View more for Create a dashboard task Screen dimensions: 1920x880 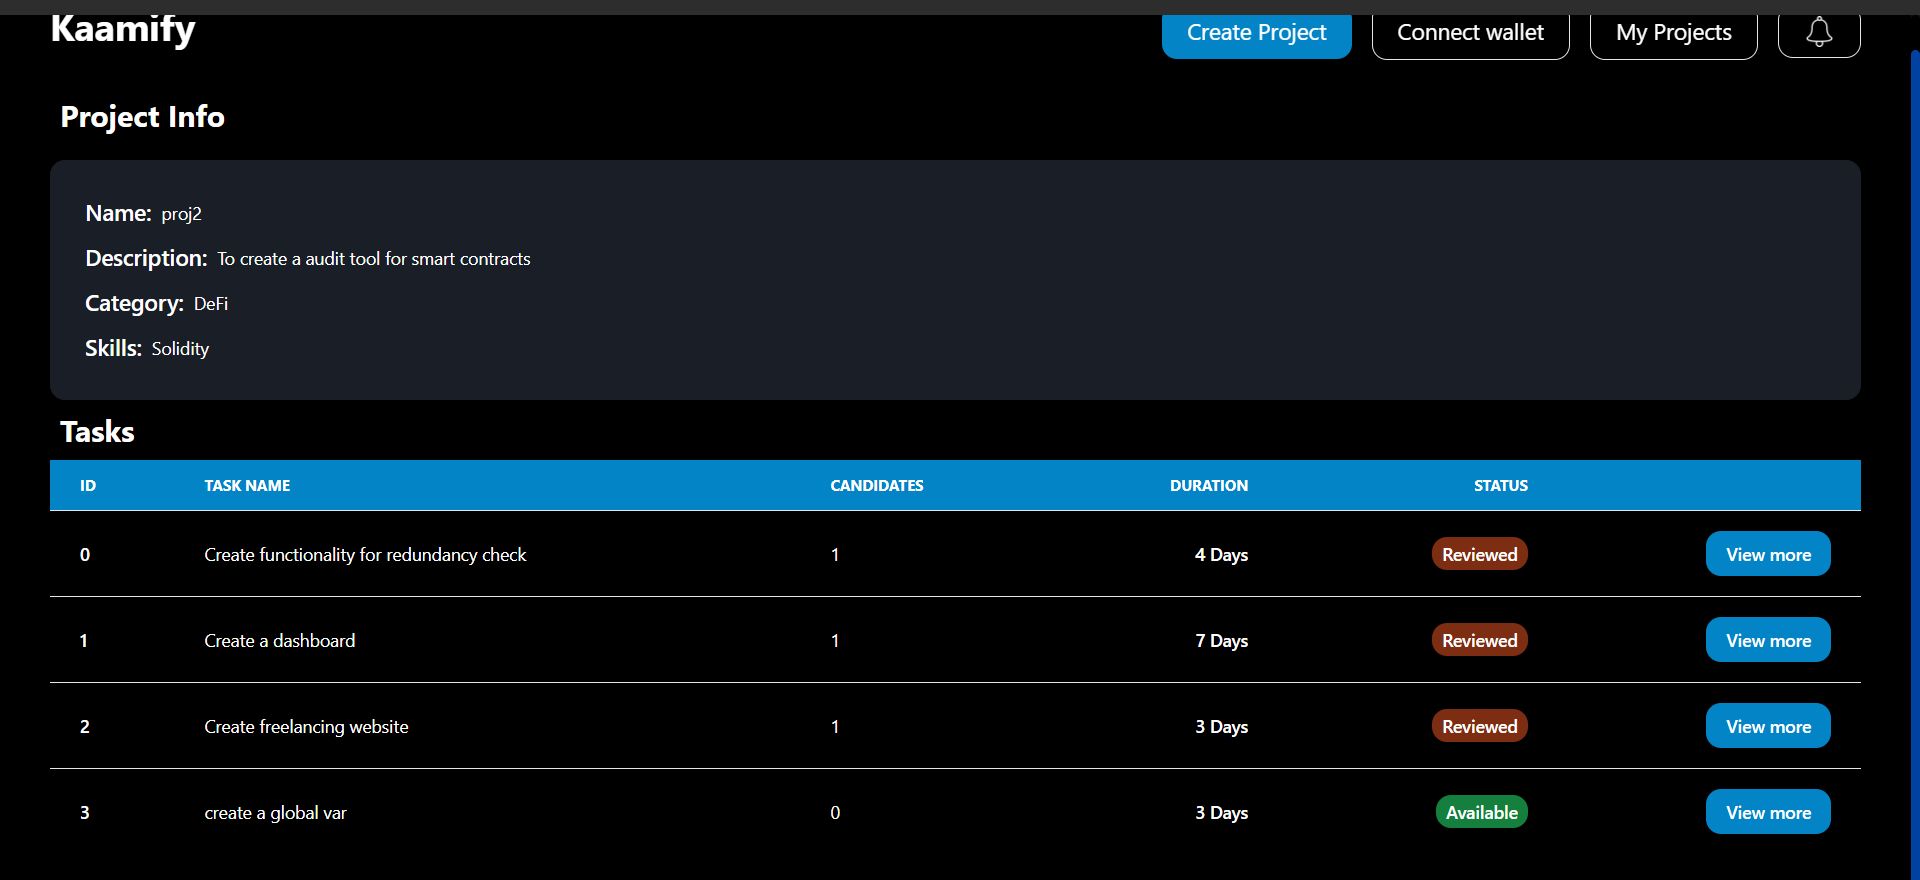[1768, 640]
